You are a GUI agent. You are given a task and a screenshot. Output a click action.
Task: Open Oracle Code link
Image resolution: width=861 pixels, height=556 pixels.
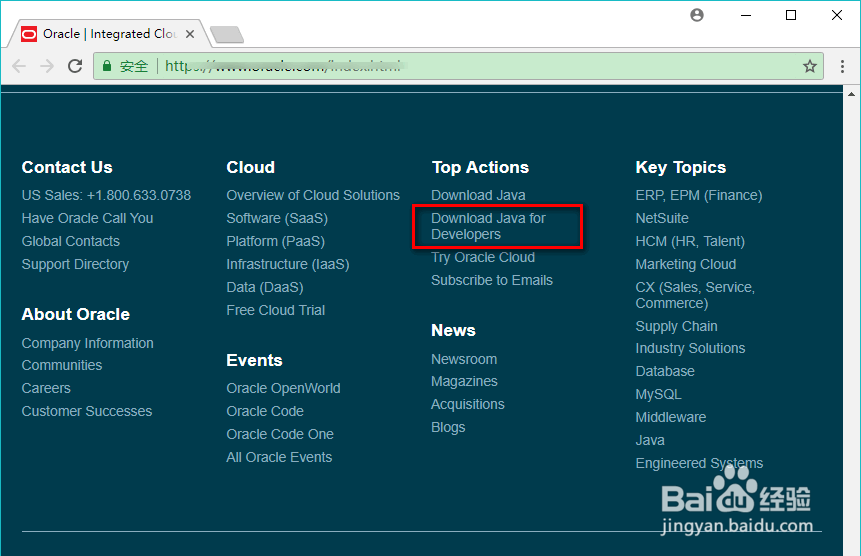click(265, 412)
